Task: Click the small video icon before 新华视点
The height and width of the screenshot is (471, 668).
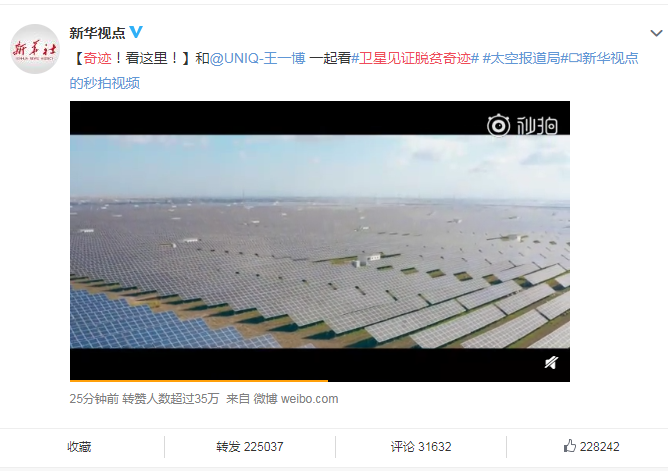Action: click(575, 58)
